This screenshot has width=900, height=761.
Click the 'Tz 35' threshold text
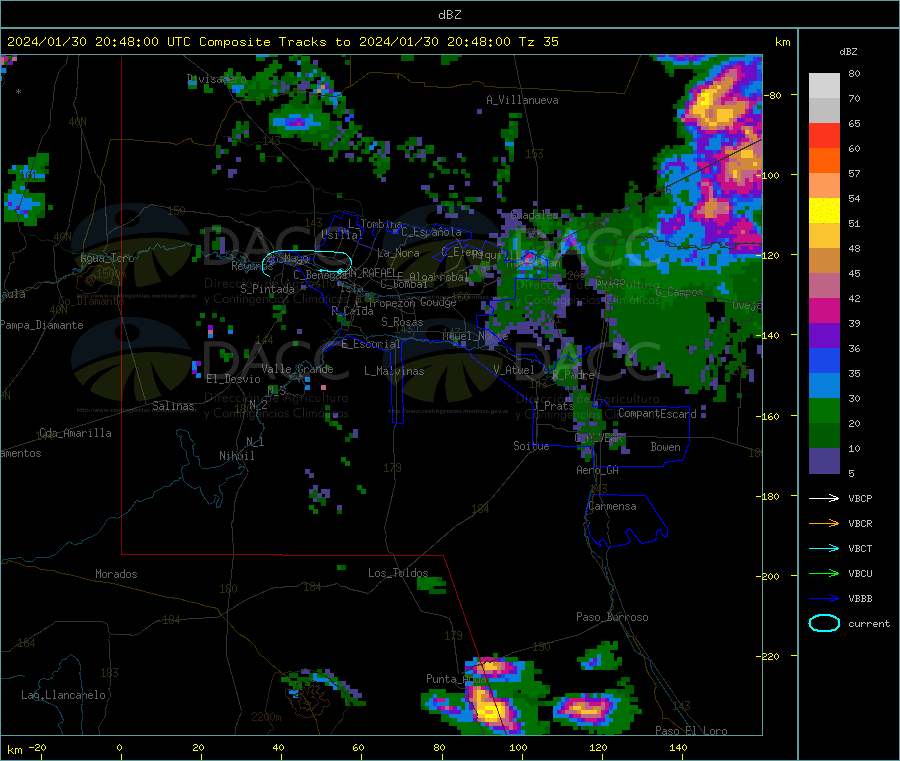point(538,42)
